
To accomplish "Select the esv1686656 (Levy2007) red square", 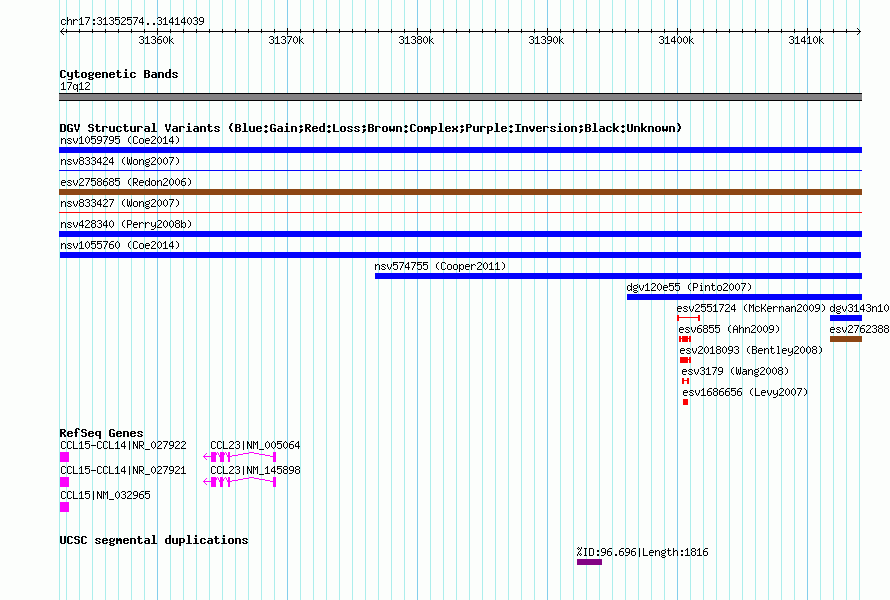I will [x=686, y=402].
